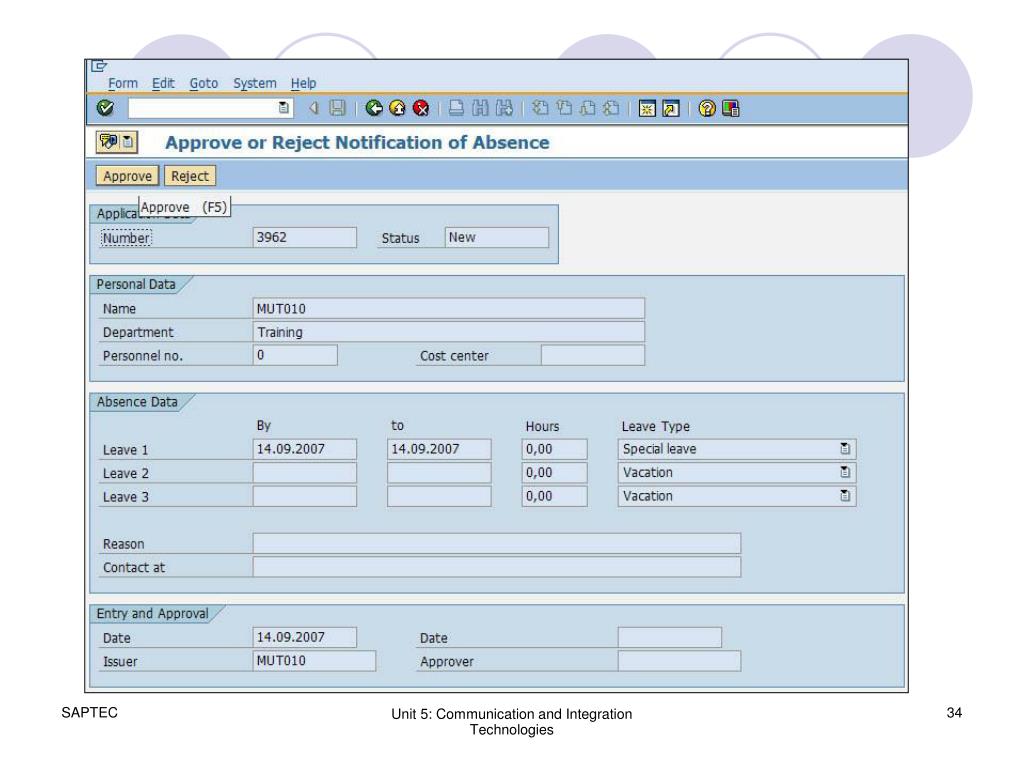The width and height of the screenshot is (1024, 768).
Task: Click the window system menu icon
Action: (99, 66)
